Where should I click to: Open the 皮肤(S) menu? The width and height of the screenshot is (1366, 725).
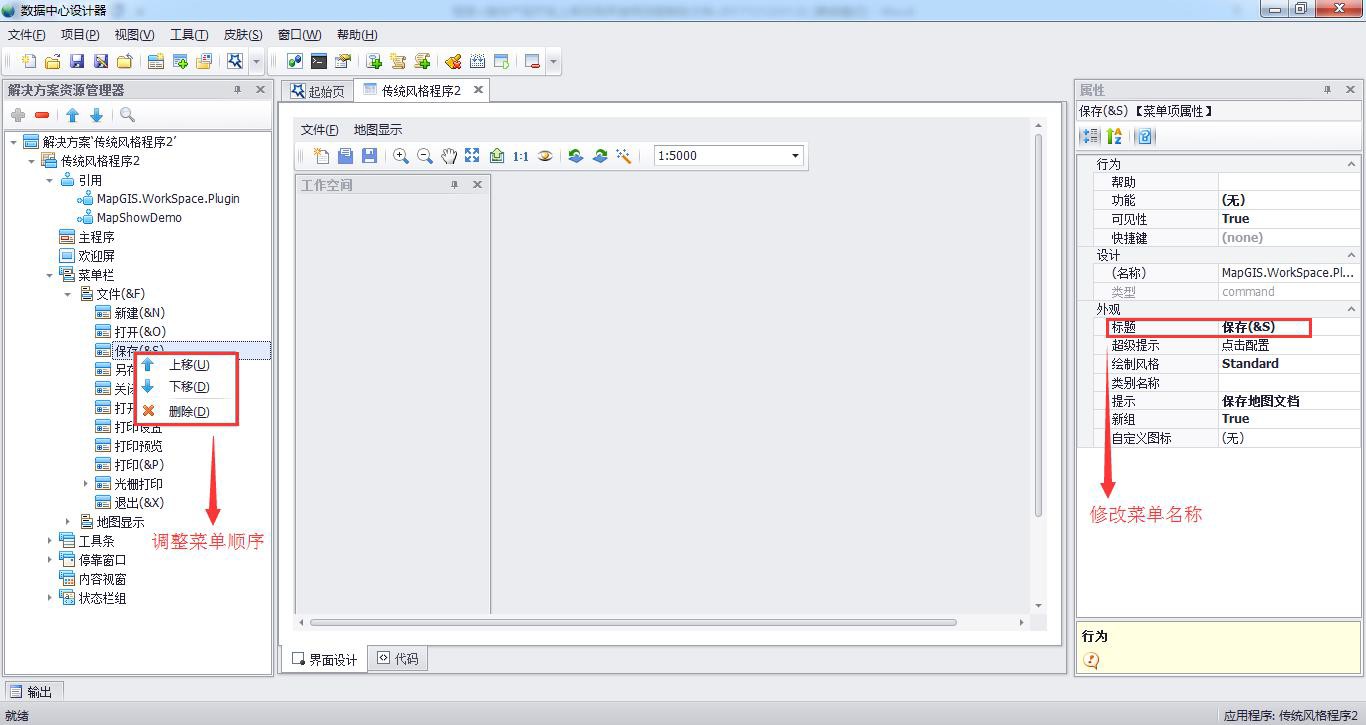[243, 35]
